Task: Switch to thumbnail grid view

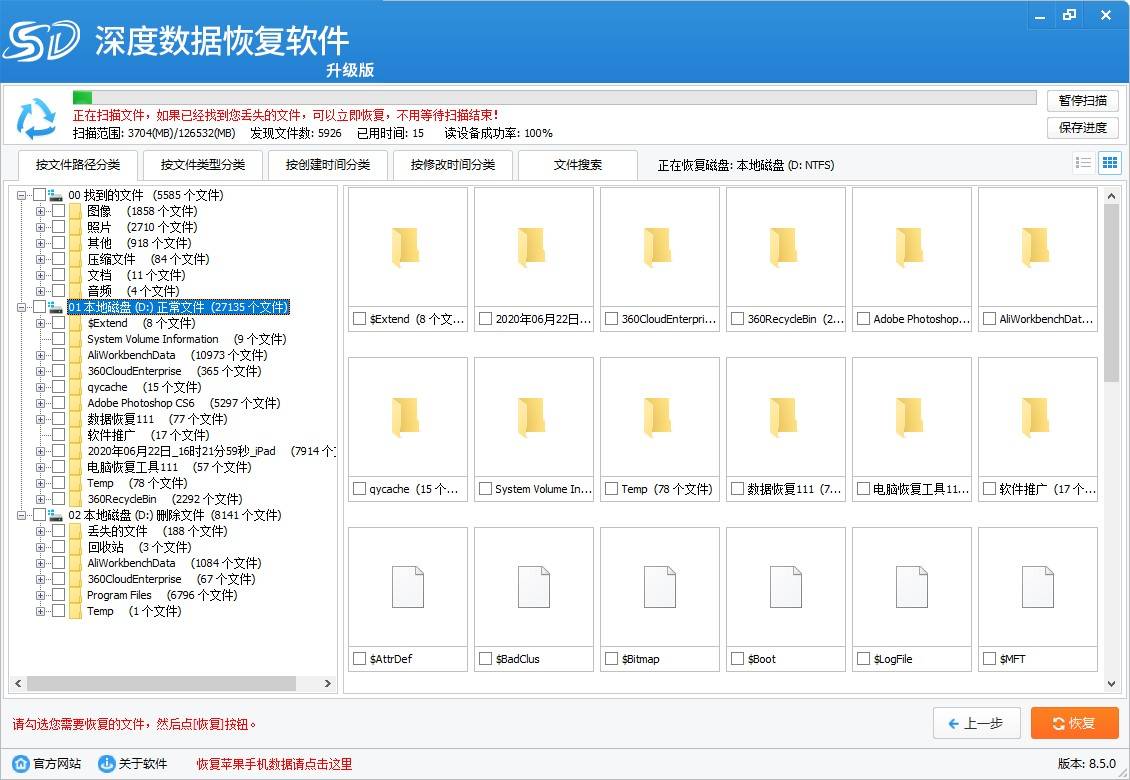Action: tap(1109, 162)
